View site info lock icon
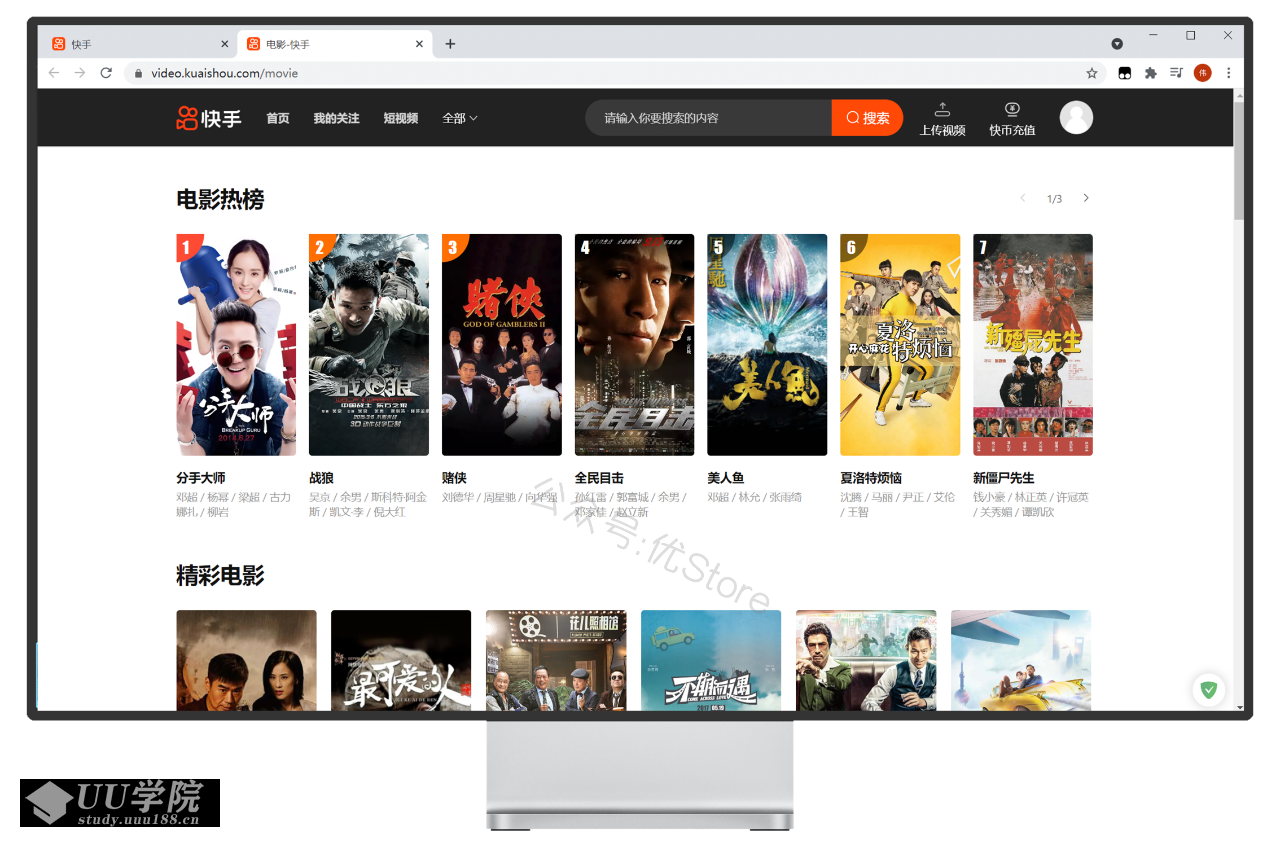1280x847 pixels. coord(138,73)
